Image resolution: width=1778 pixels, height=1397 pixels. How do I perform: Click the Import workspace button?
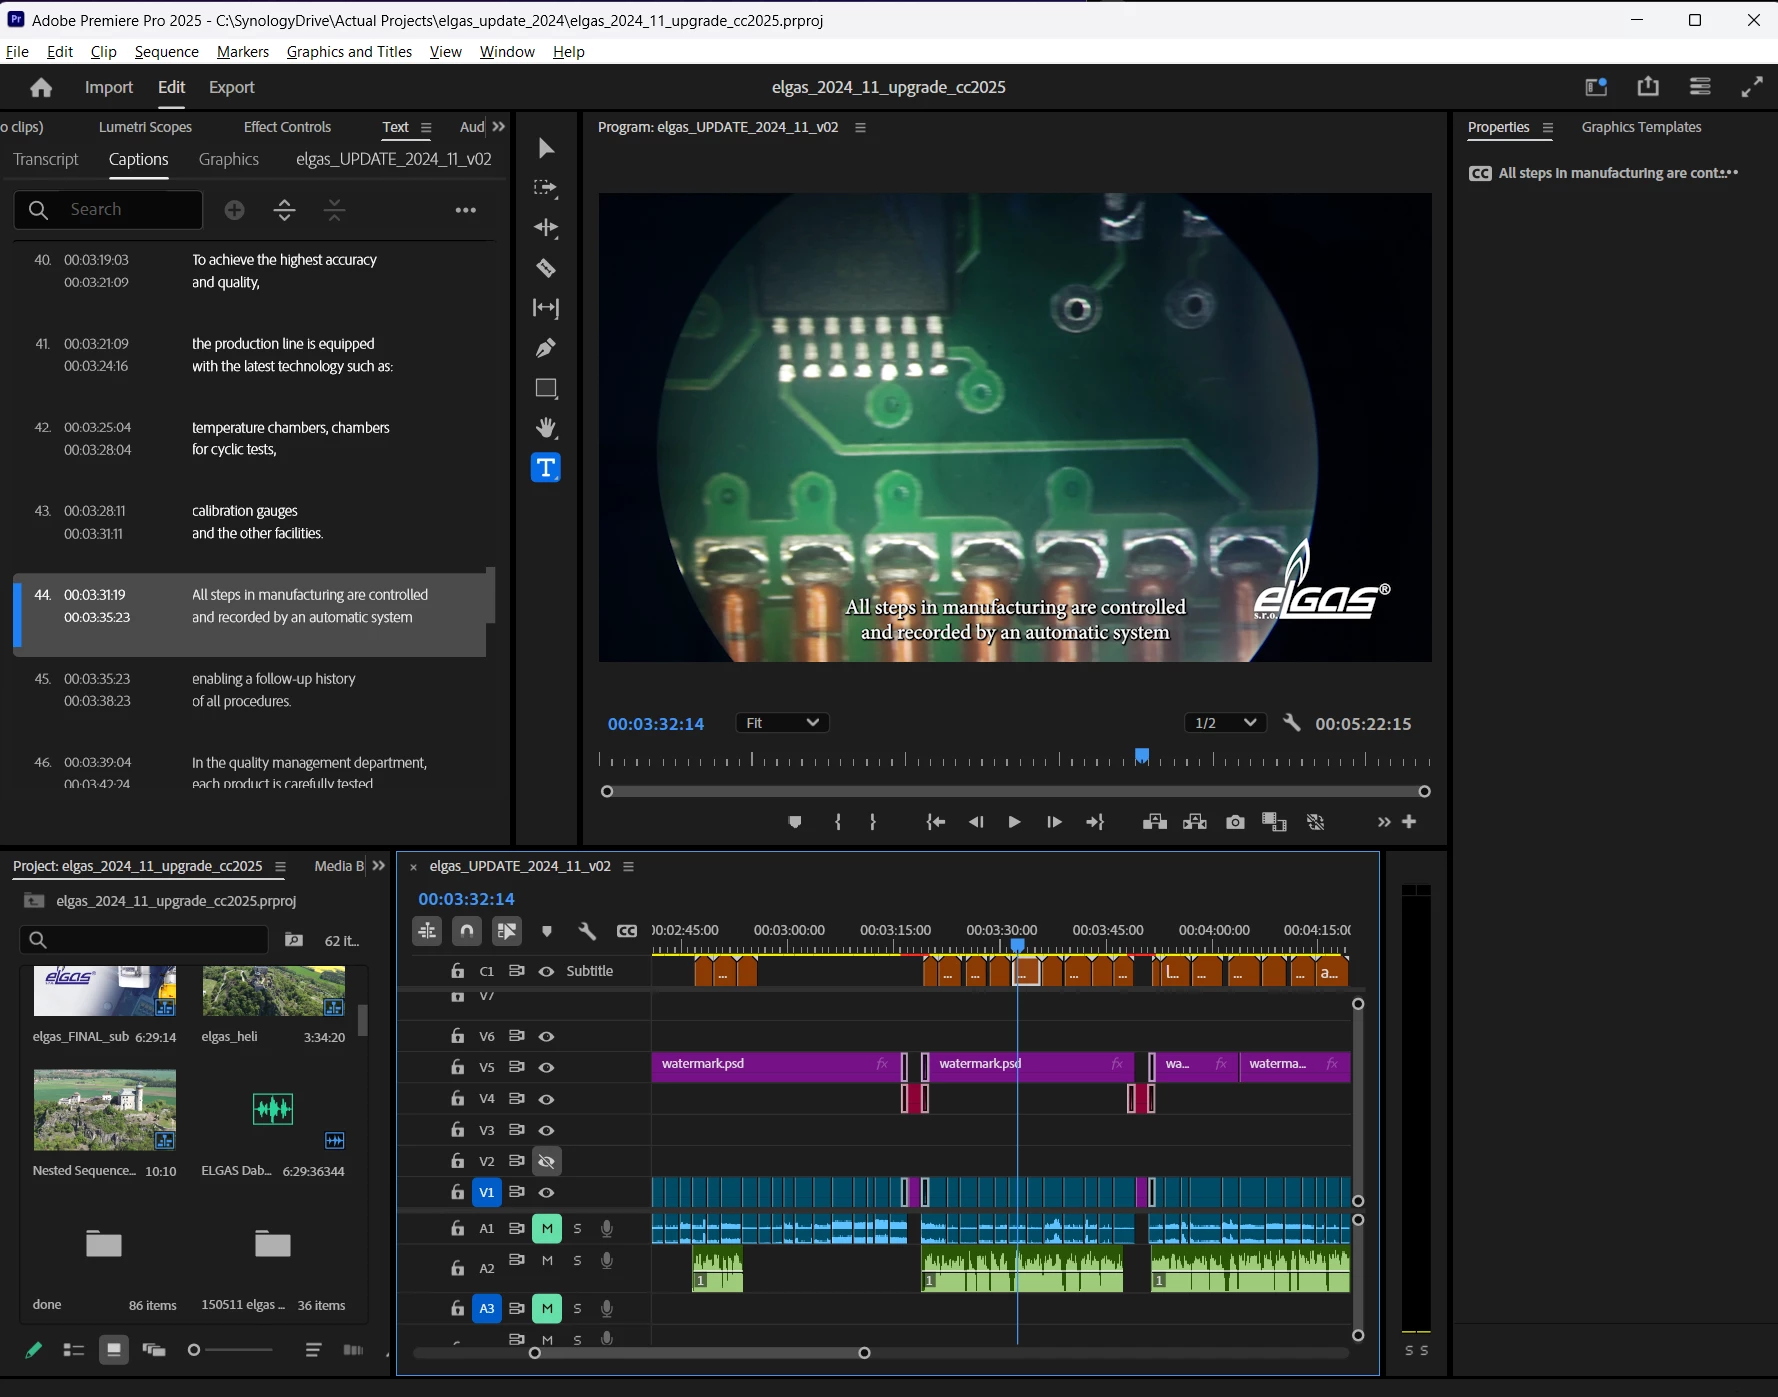(109, 88)
